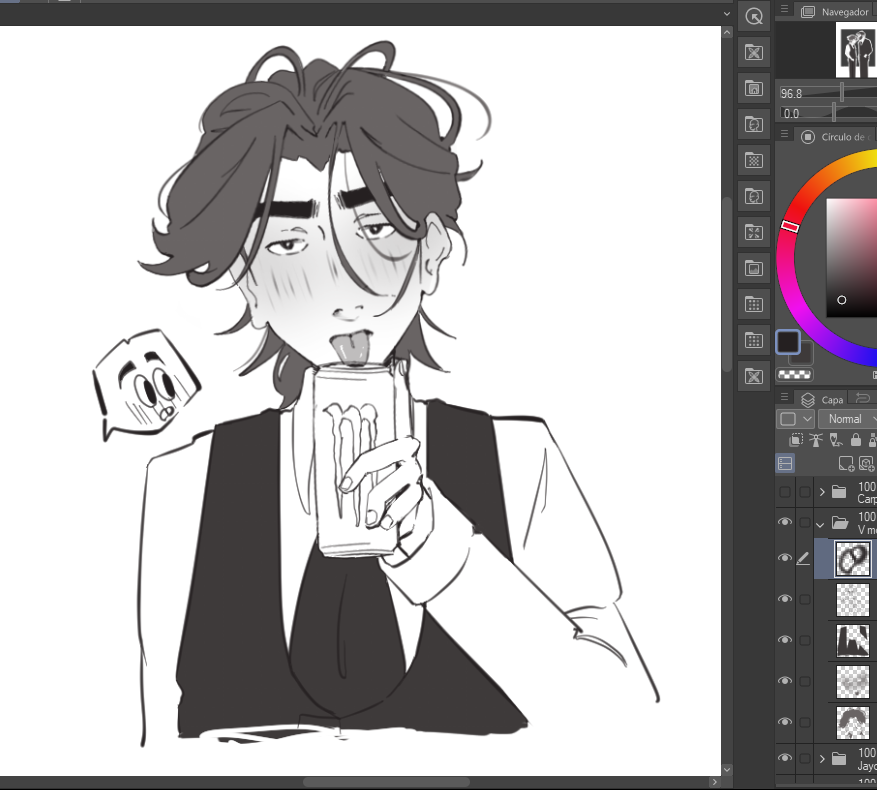This screenshot has height=790, width=877.
Task: Hide the dark vest-shape layer
Action: pyautogui.click(x=785, y=639)
